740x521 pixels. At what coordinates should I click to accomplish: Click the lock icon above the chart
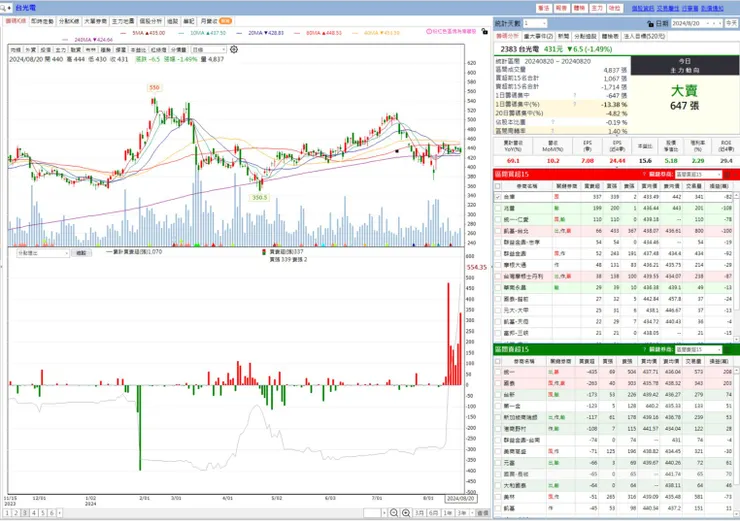484,31
